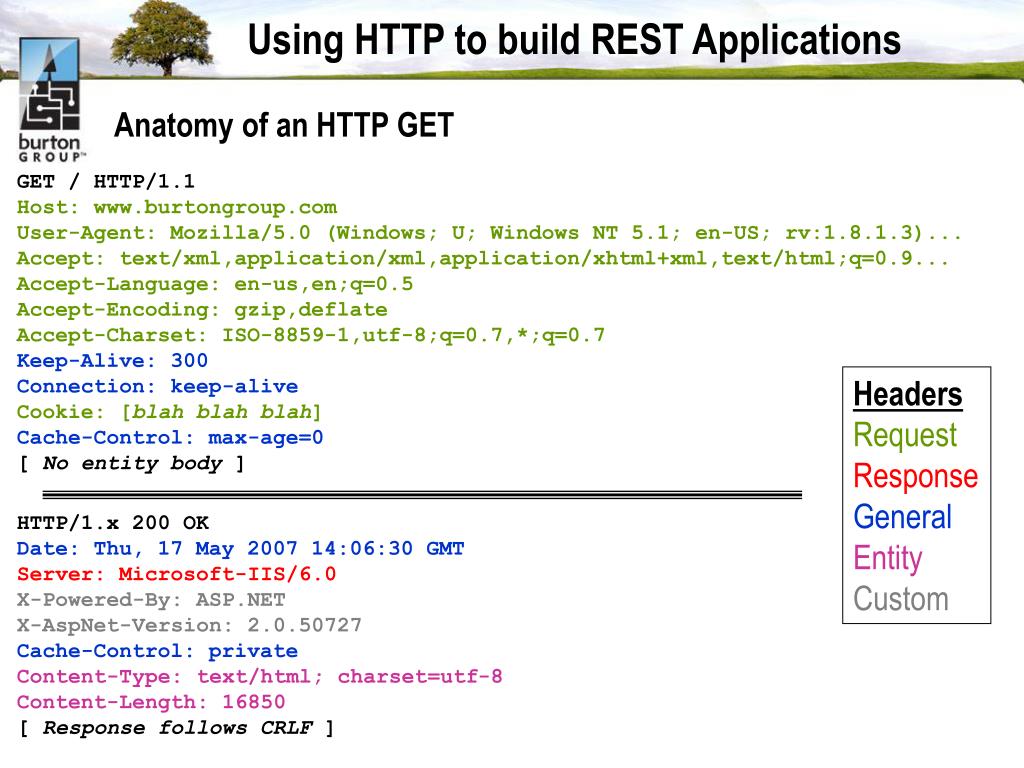1024x768 pixels.
Task: Click the 'X-Powered-By: ASP.NET' line
Action: click(x=151, y=600)
